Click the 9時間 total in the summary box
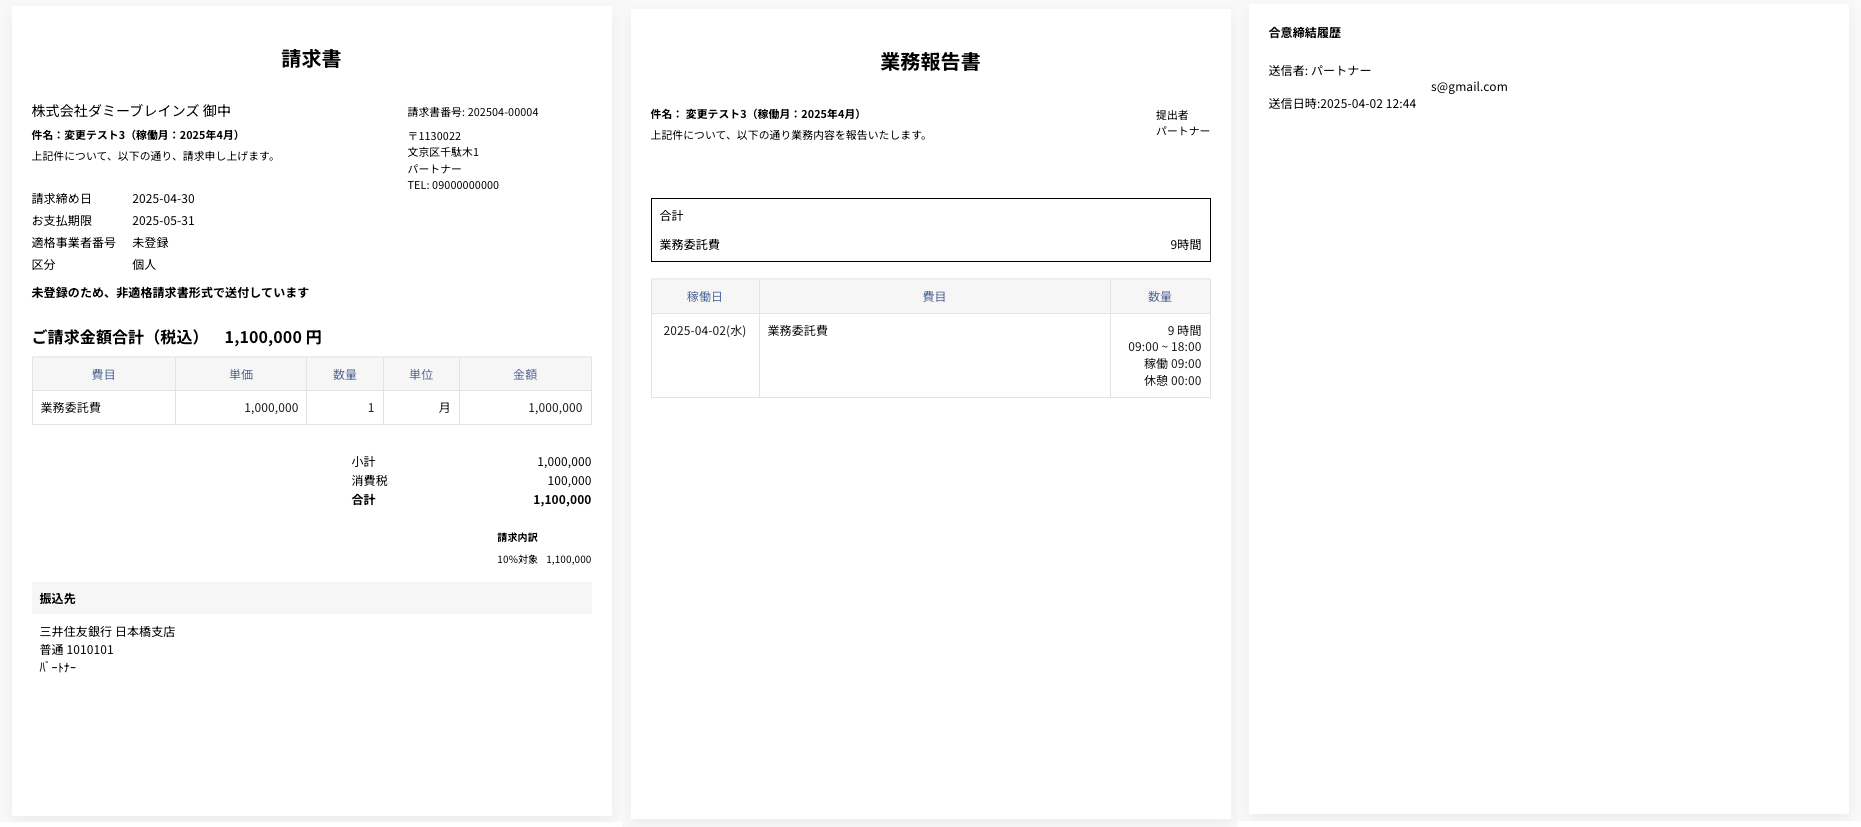 pyautogui.click(x=1186, y=245)
